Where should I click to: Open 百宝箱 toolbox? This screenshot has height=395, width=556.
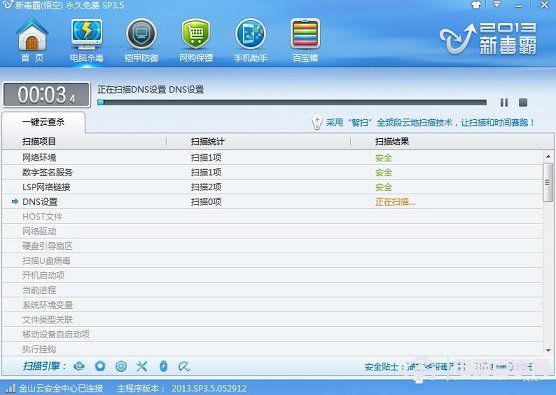coord(305,40)
